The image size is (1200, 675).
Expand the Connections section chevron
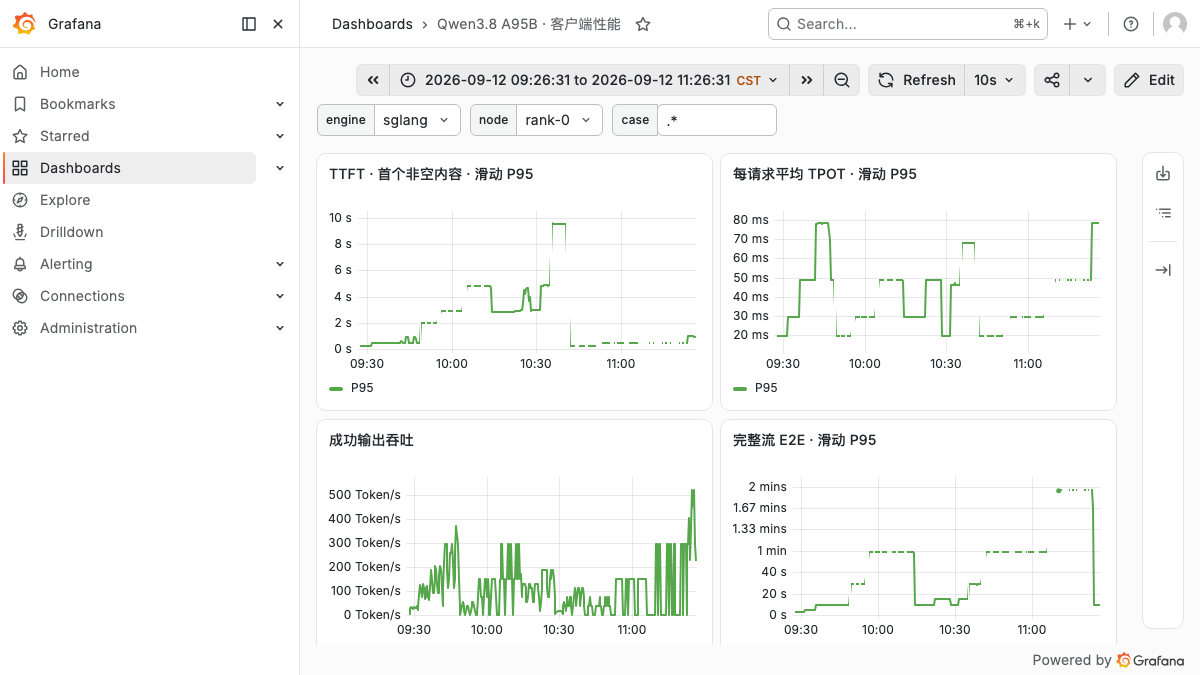[280, 296]
